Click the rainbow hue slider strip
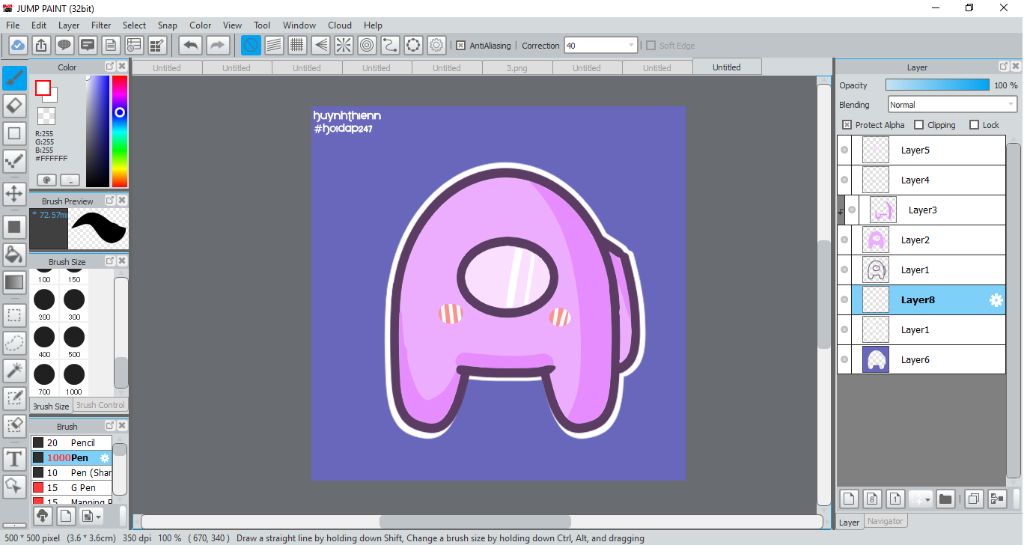Viewport: 1024px width, 545px height. pos(119,130)
